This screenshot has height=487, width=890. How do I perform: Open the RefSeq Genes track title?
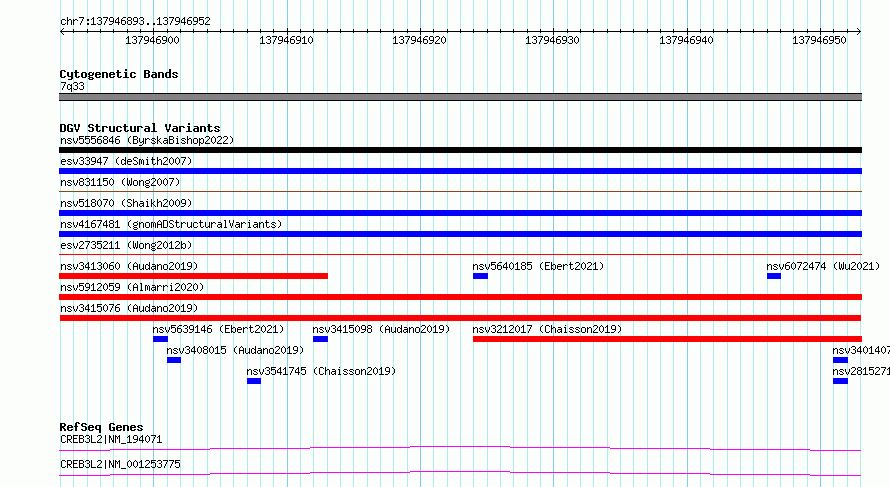tap(101, 427)
